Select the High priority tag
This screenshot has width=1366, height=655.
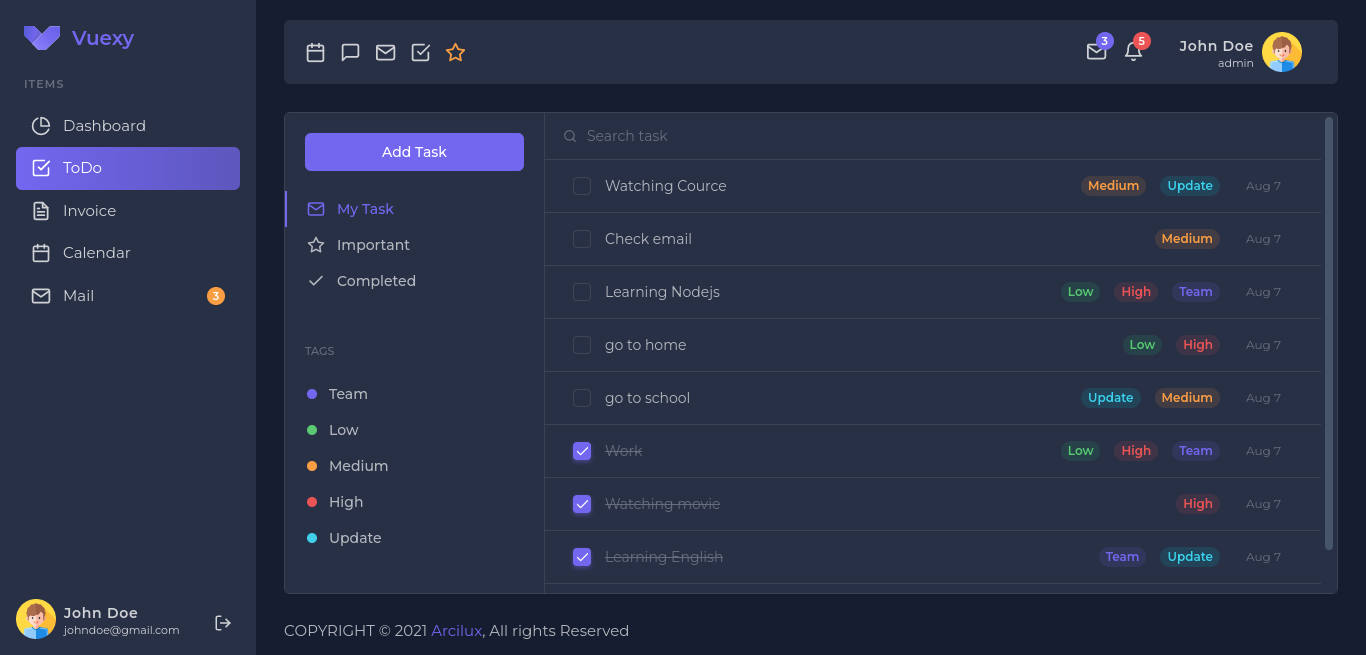coord(345,501)
